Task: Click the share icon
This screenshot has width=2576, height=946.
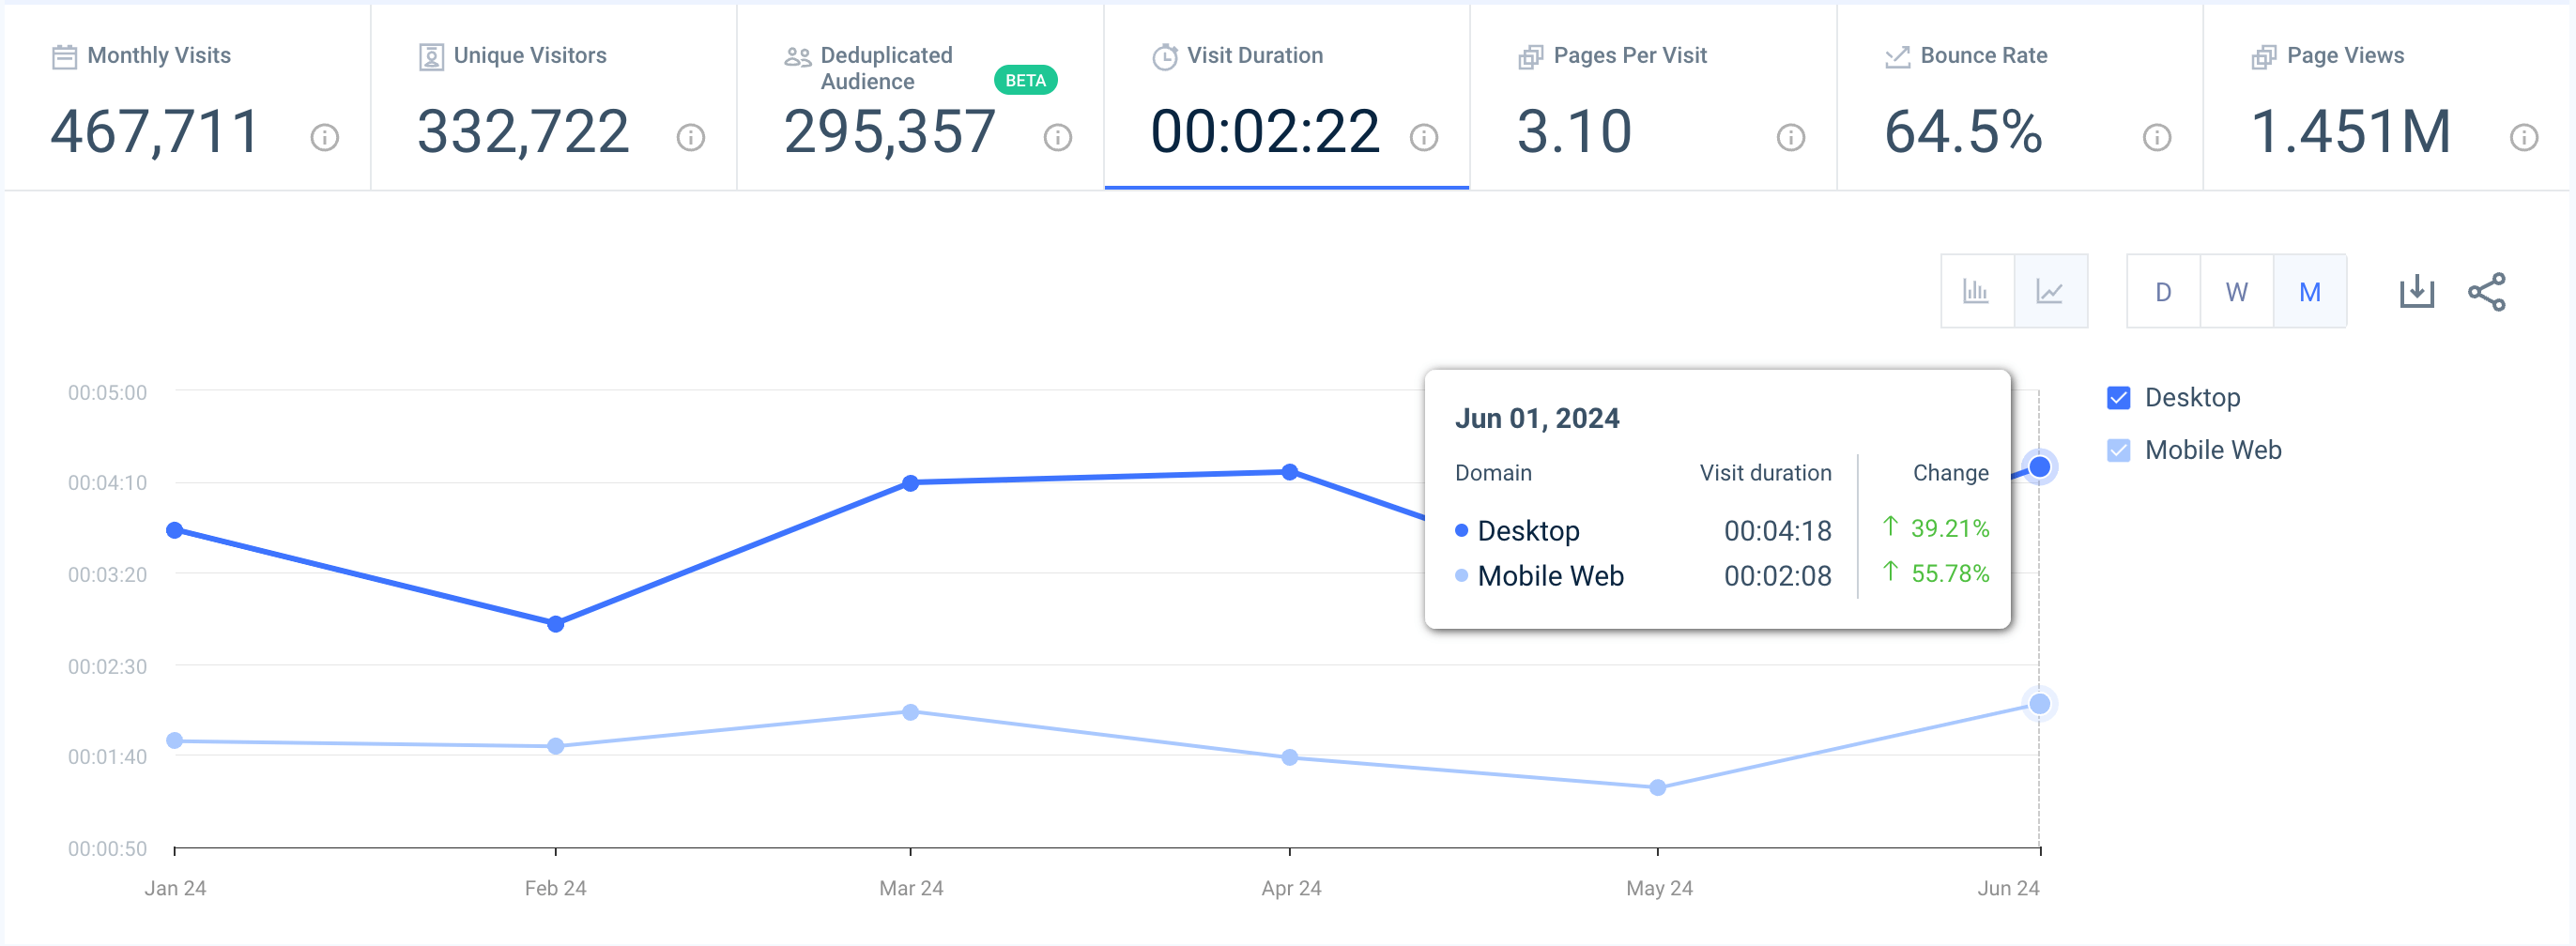Action: 2486,291
